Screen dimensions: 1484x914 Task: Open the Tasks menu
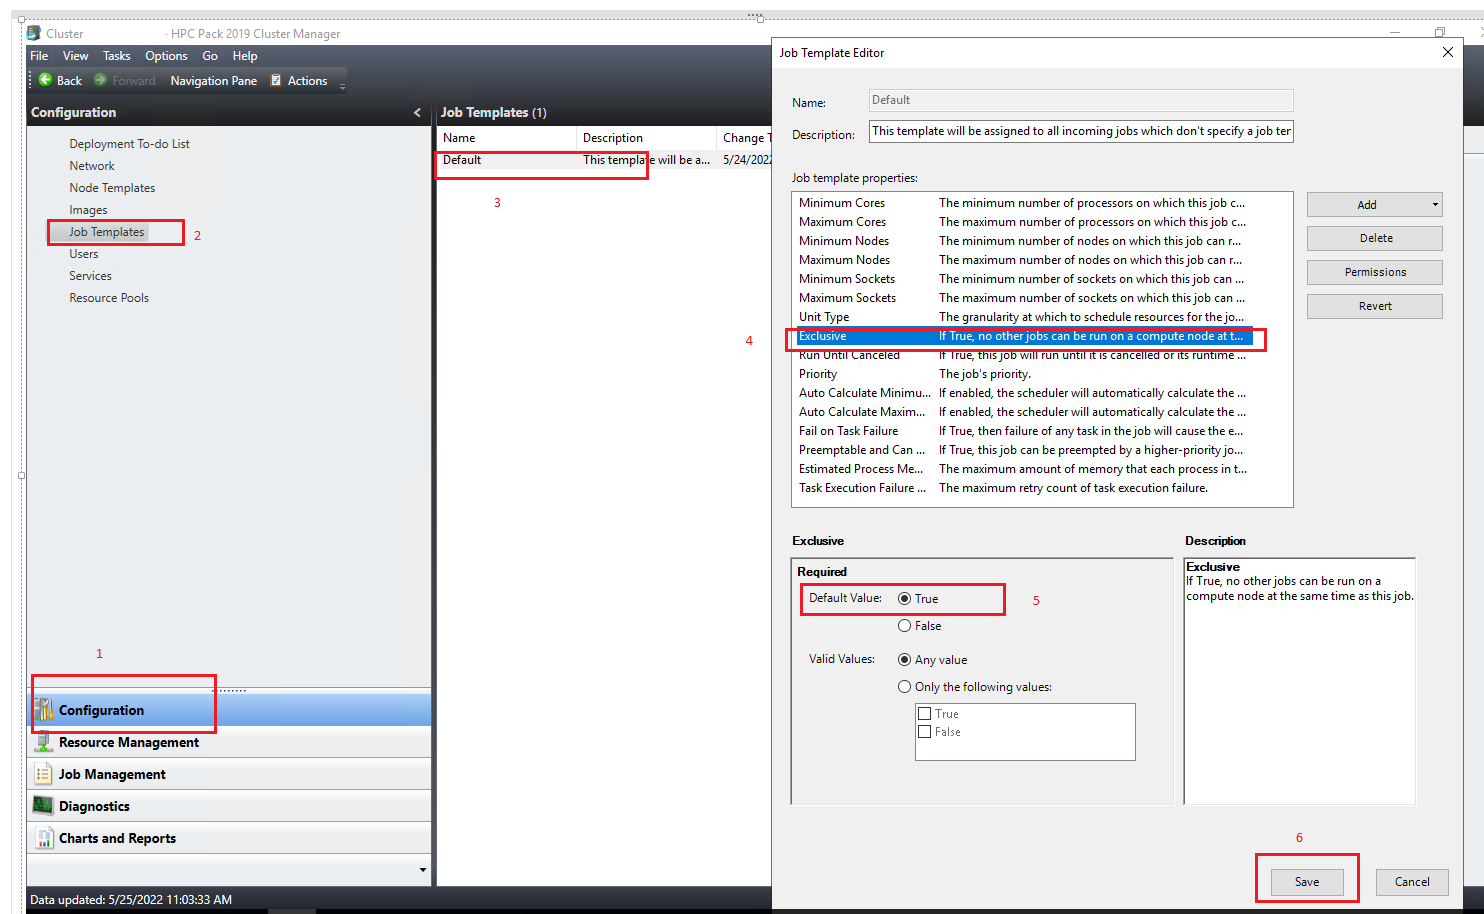tap(117, 56)
